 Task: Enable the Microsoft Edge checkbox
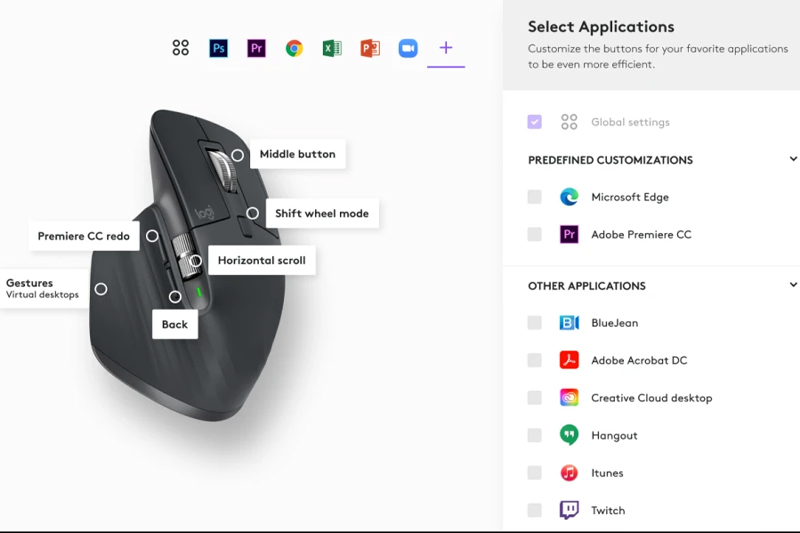click(535, 197)
